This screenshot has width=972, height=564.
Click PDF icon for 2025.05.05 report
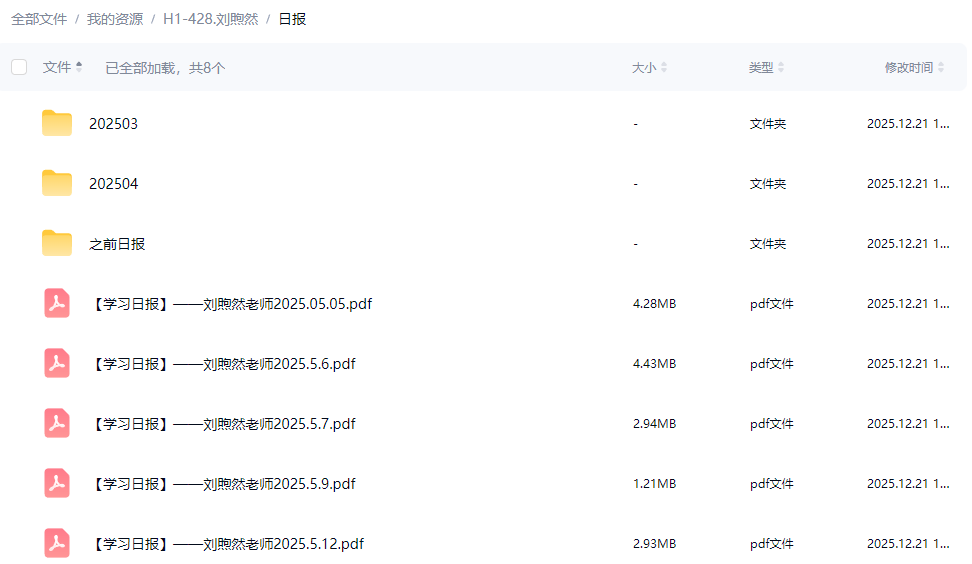[x=57, y=304]
